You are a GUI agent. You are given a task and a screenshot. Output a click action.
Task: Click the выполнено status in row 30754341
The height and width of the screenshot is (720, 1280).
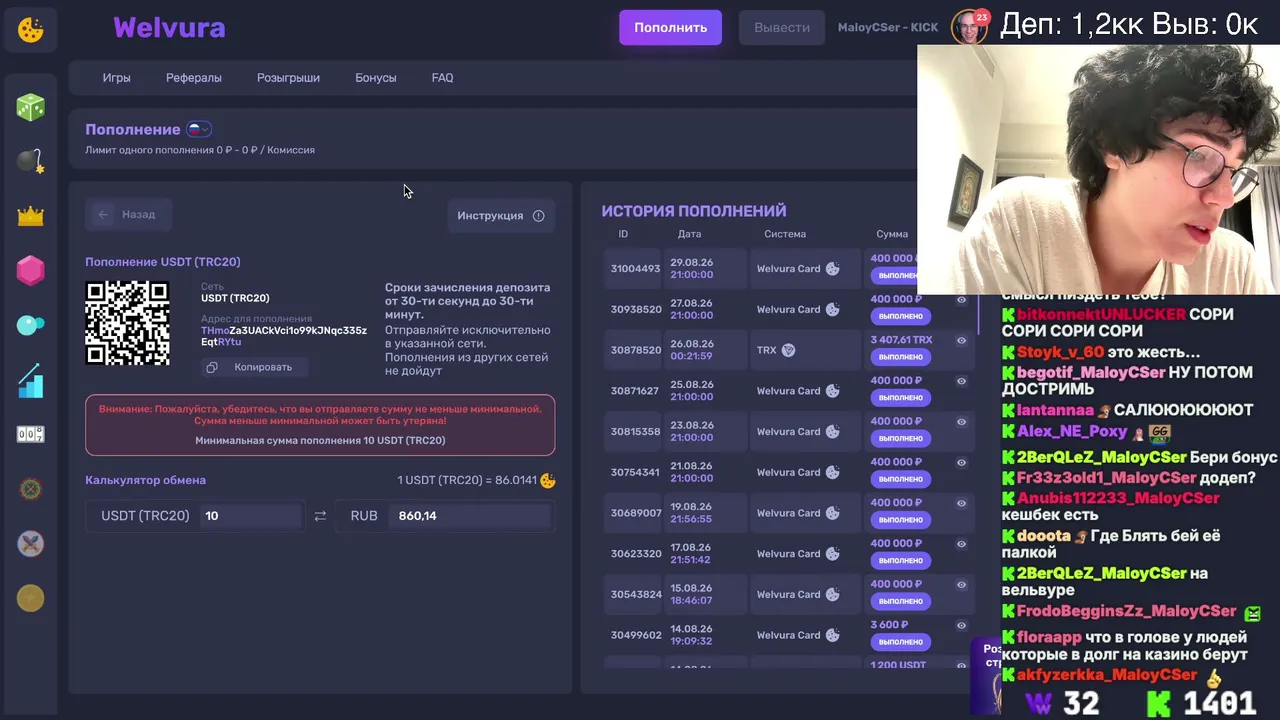click(900, 479)
